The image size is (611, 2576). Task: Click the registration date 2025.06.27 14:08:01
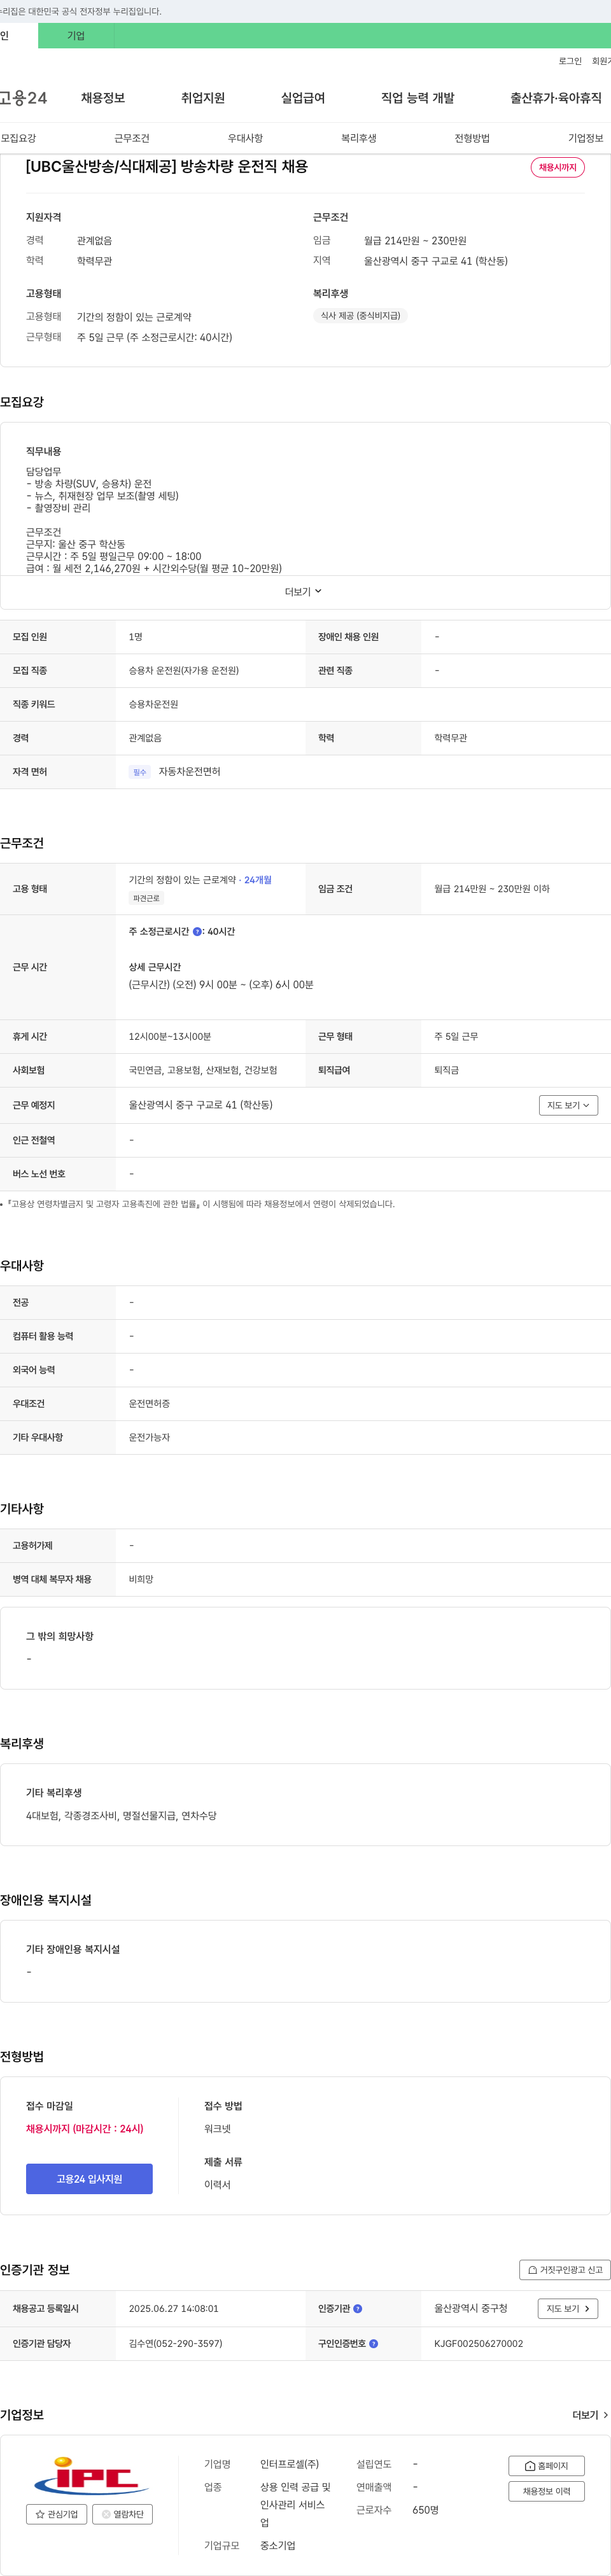click(174, 2309)
